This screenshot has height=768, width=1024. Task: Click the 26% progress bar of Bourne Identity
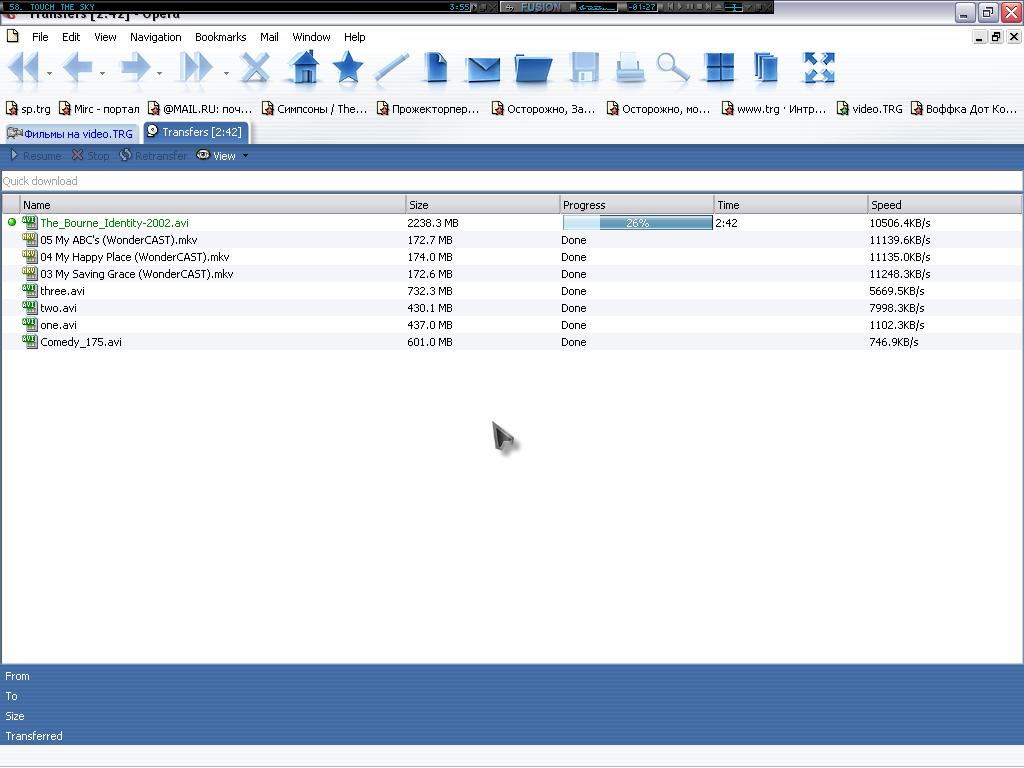pos(637,223)
